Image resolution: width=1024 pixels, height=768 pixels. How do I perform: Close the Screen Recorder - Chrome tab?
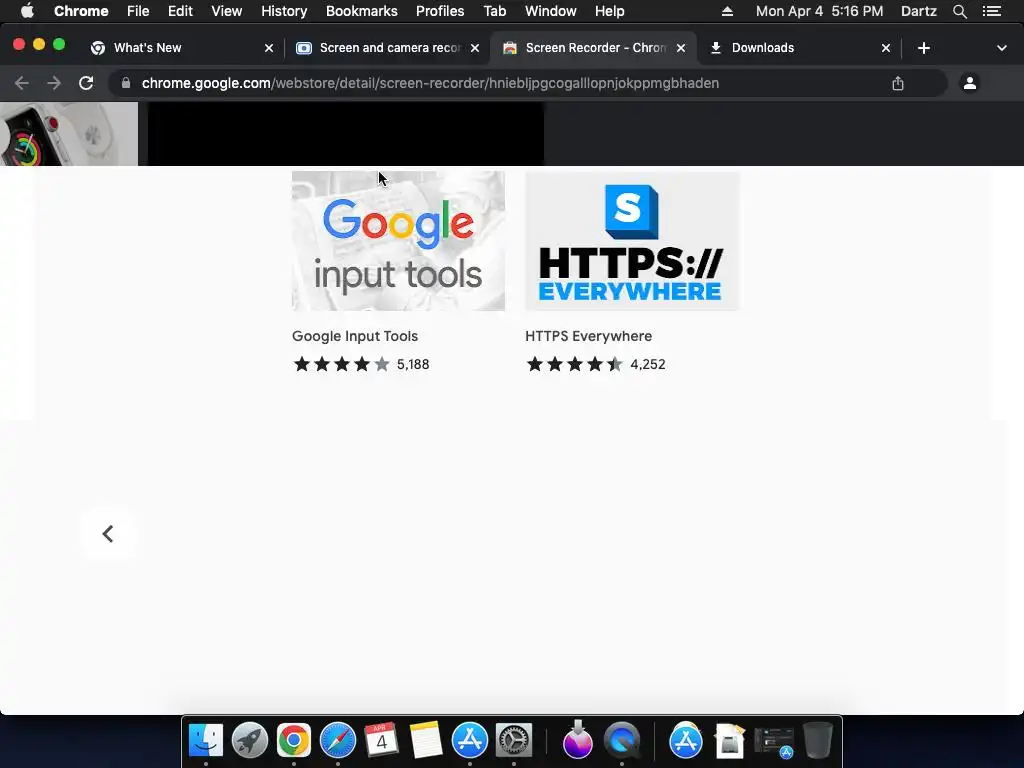pos(680,48)
